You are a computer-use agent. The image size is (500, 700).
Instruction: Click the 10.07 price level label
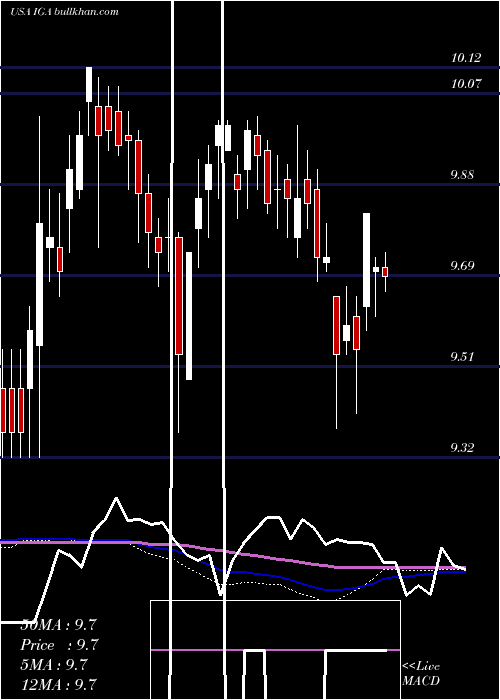tap(466, 83)
